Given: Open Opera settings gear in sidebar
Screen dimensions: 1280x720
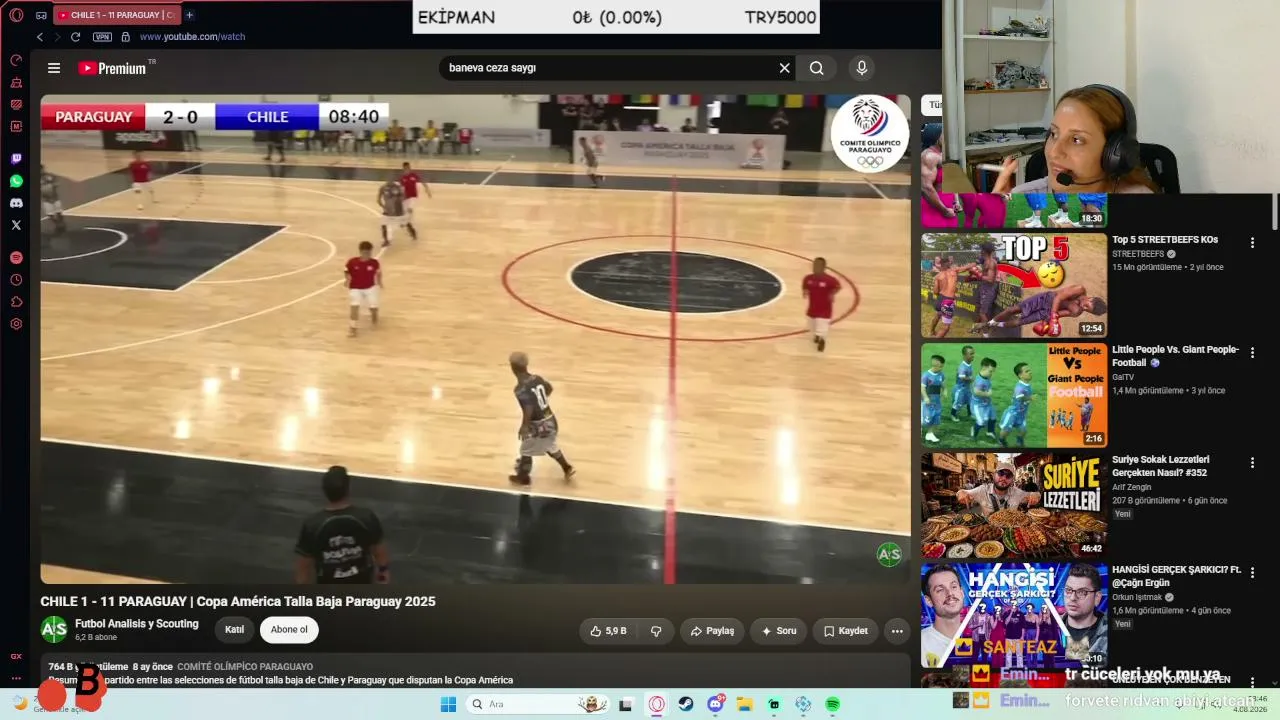Looking at the screenshot, I should (x=16, y=324).
